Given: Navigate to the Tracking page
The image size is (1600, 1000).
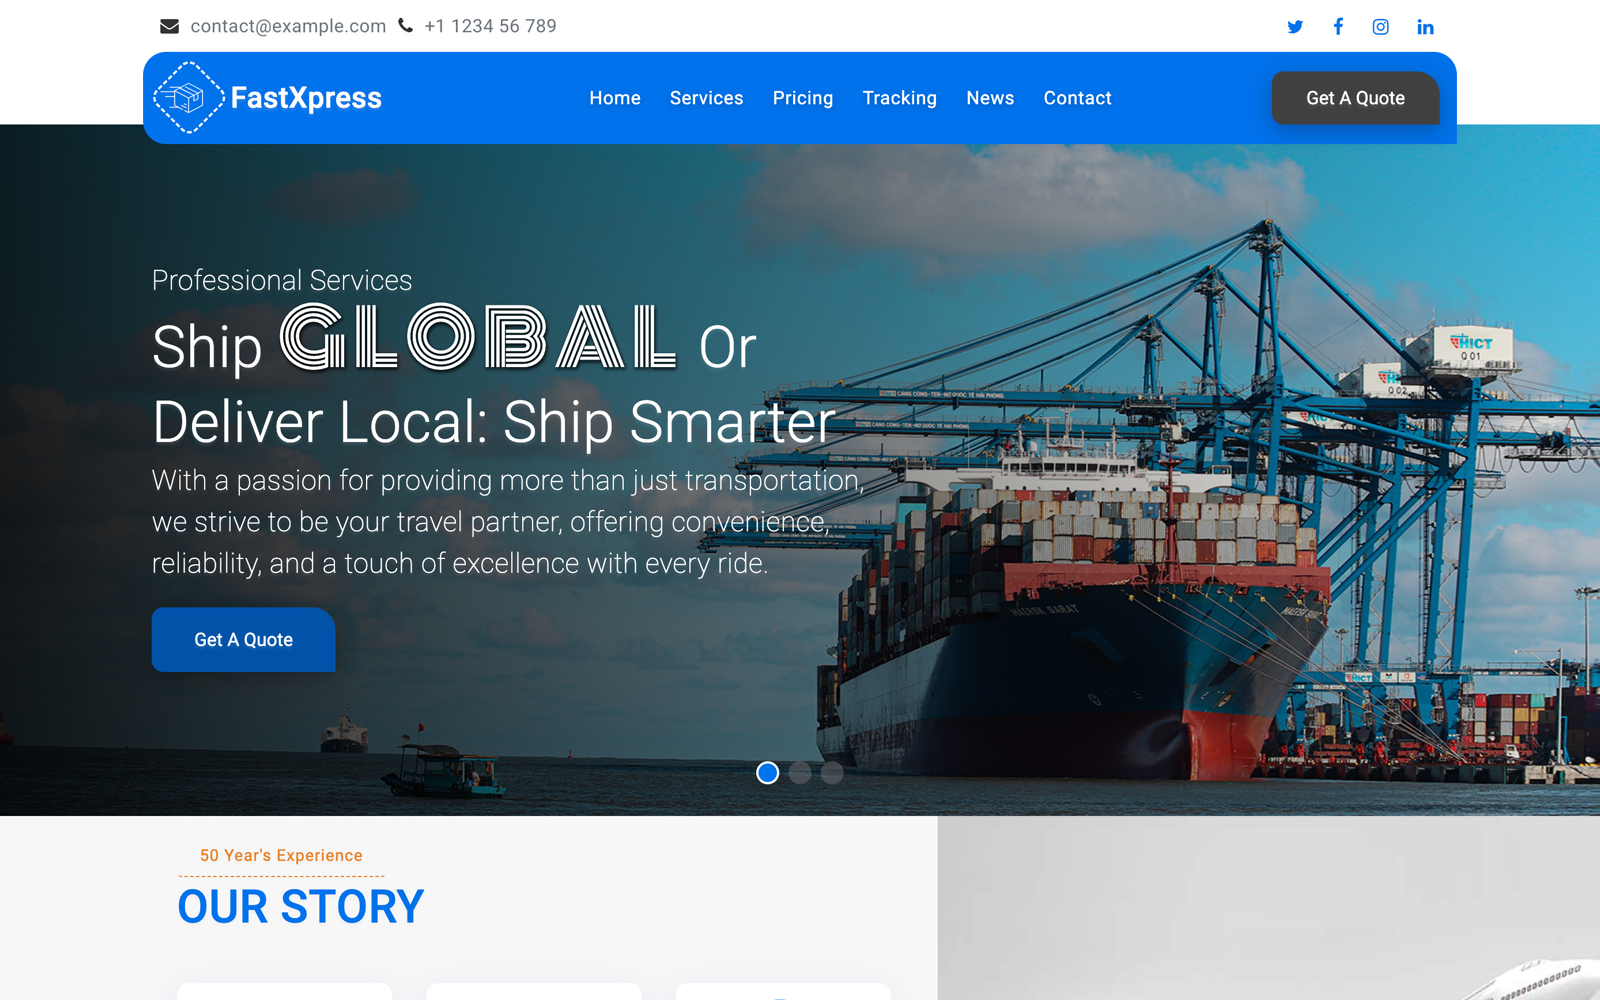Looking at the screenshot, I should point(899,98).
